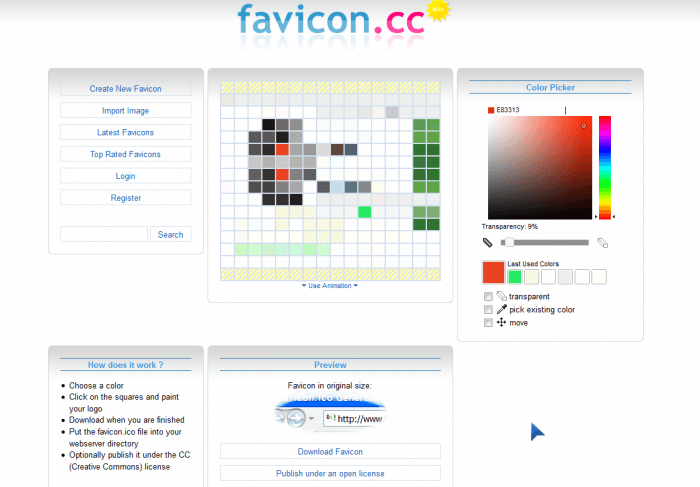This screenshot has width=700, height=487.
Task: Click the Preview heading
Action: click(x=330, y=365)
